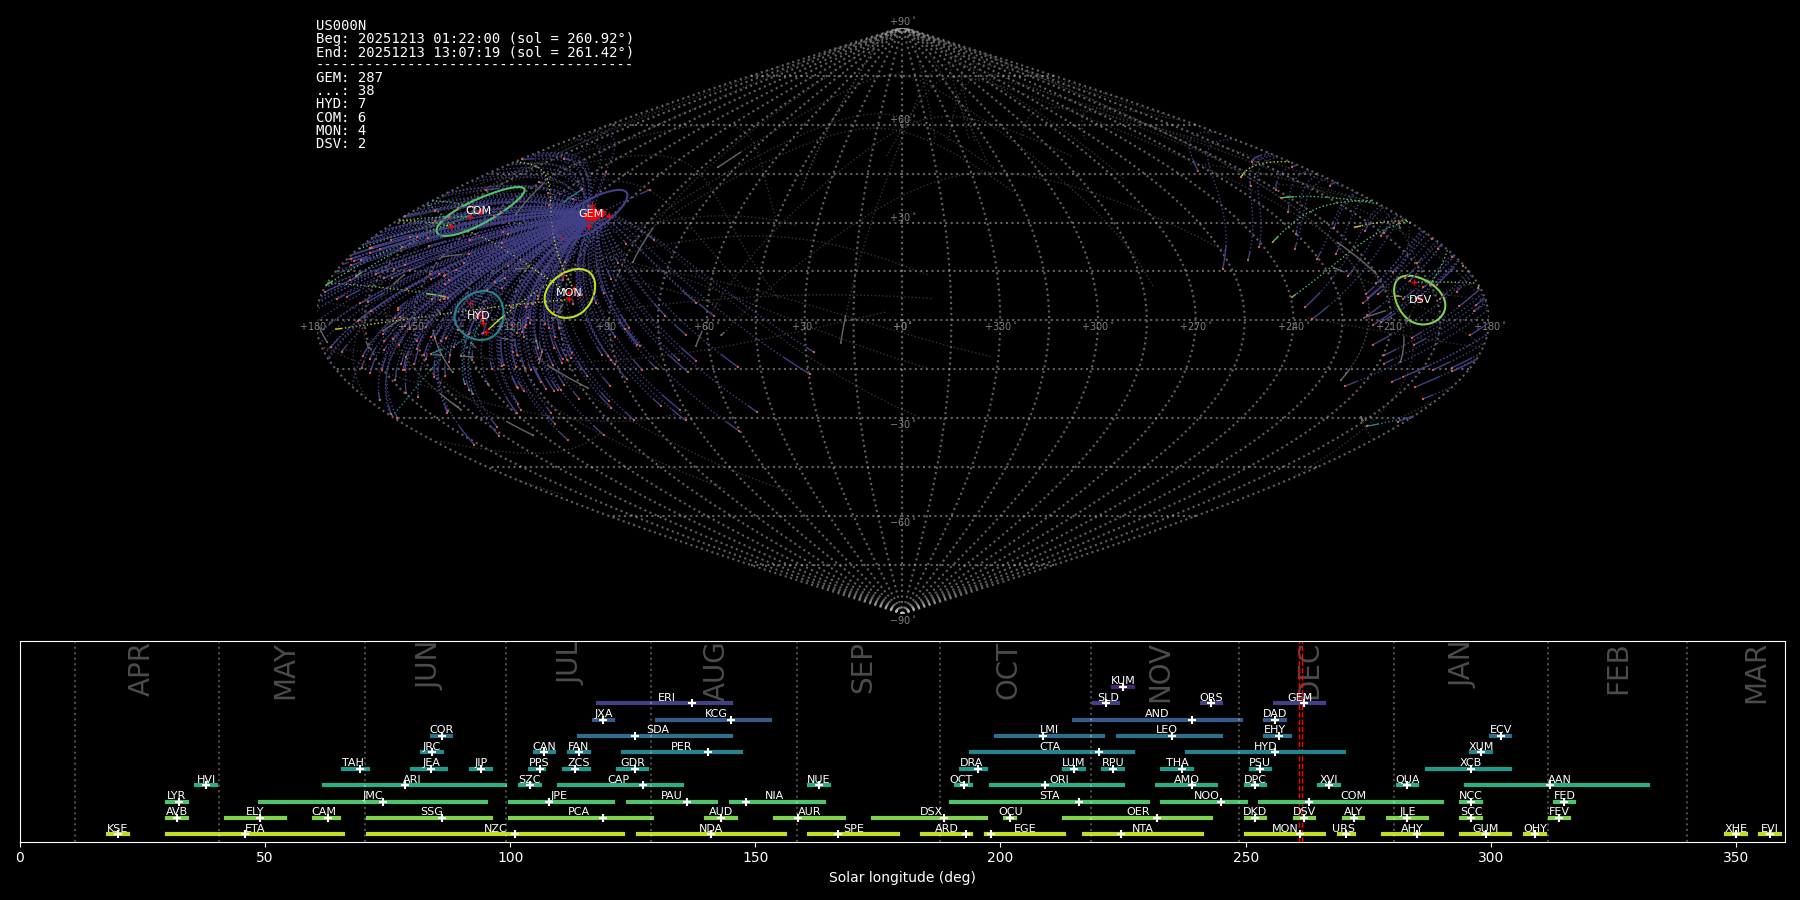Click the NOO shower bar in timeline
The height and width of the screenshot is (900, 1800).
click(1204, 802)
